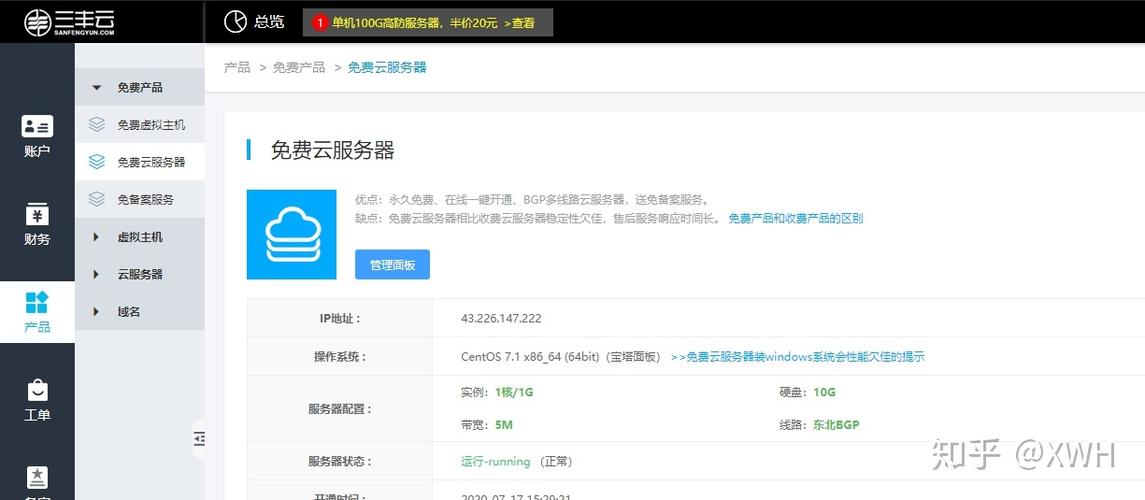
Task: Click the 管理面板 button
Action: pyautogui.click(x=392, y=264)
